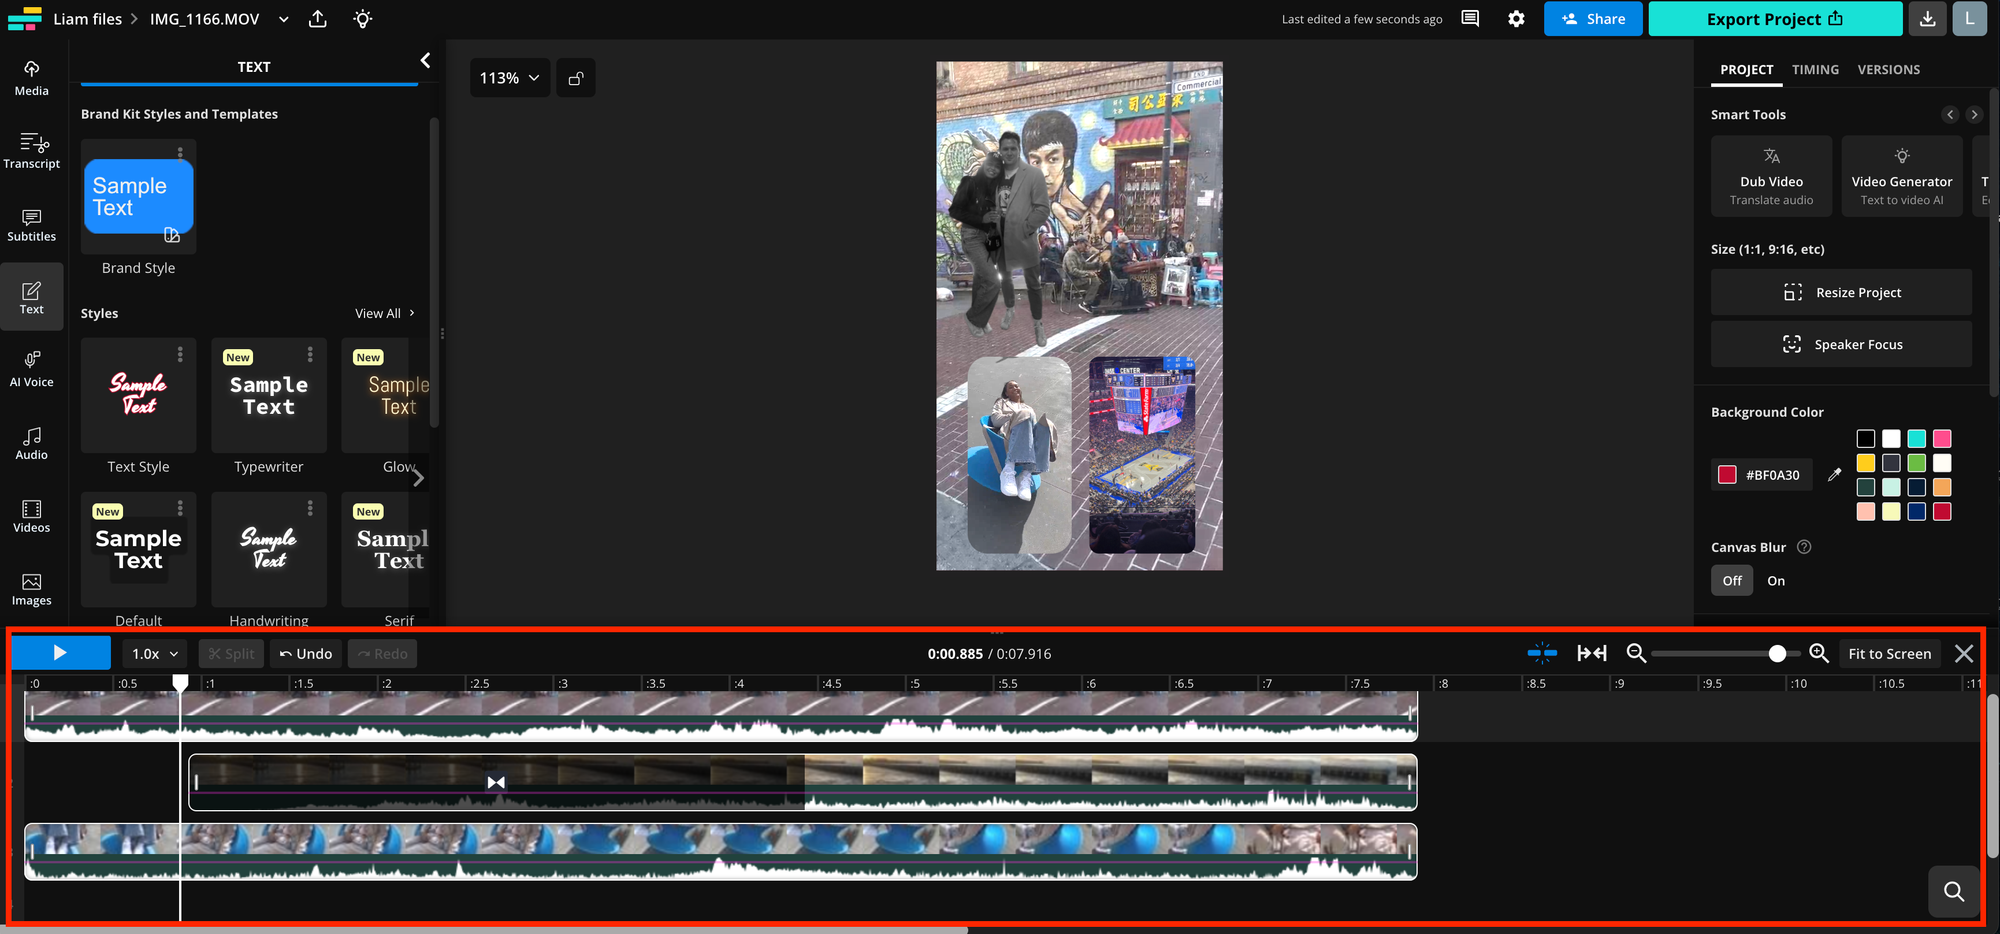Turn Canvas Blur On
This screenshot has height=934, width=2000.
point(1776,581)
